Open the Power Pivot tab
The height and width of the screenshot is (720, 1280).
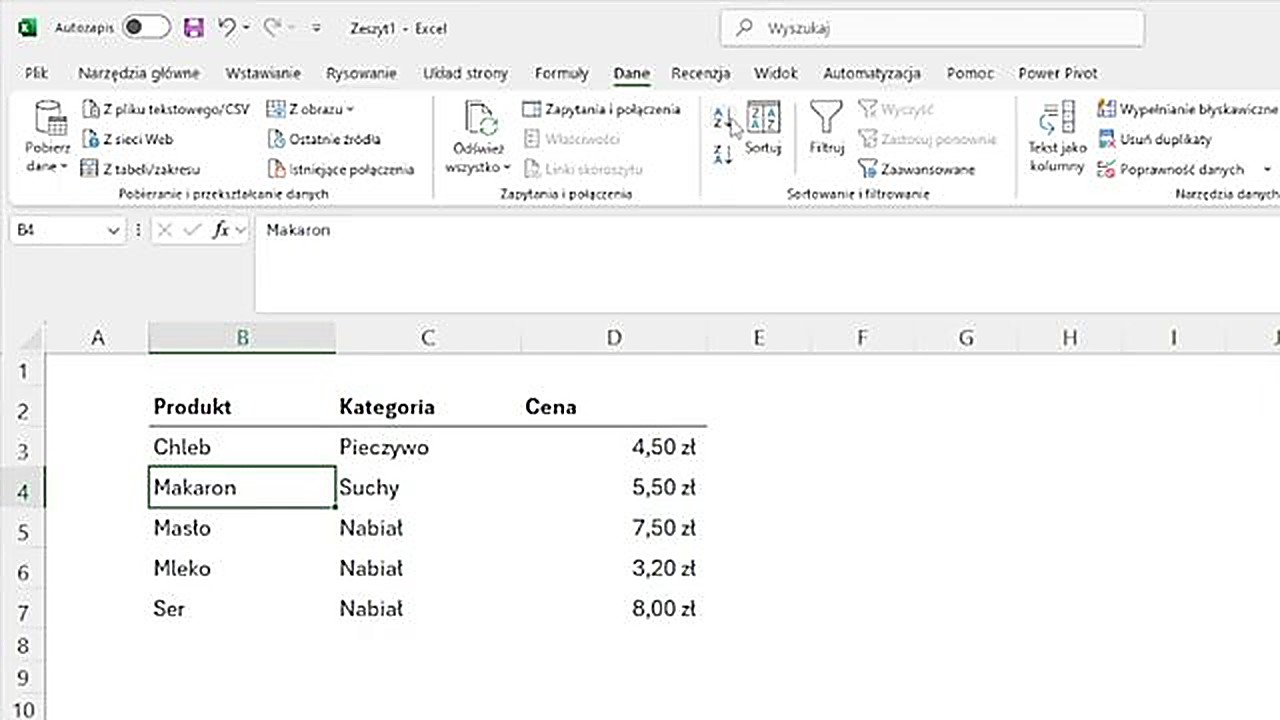[x=1057, y=73]
